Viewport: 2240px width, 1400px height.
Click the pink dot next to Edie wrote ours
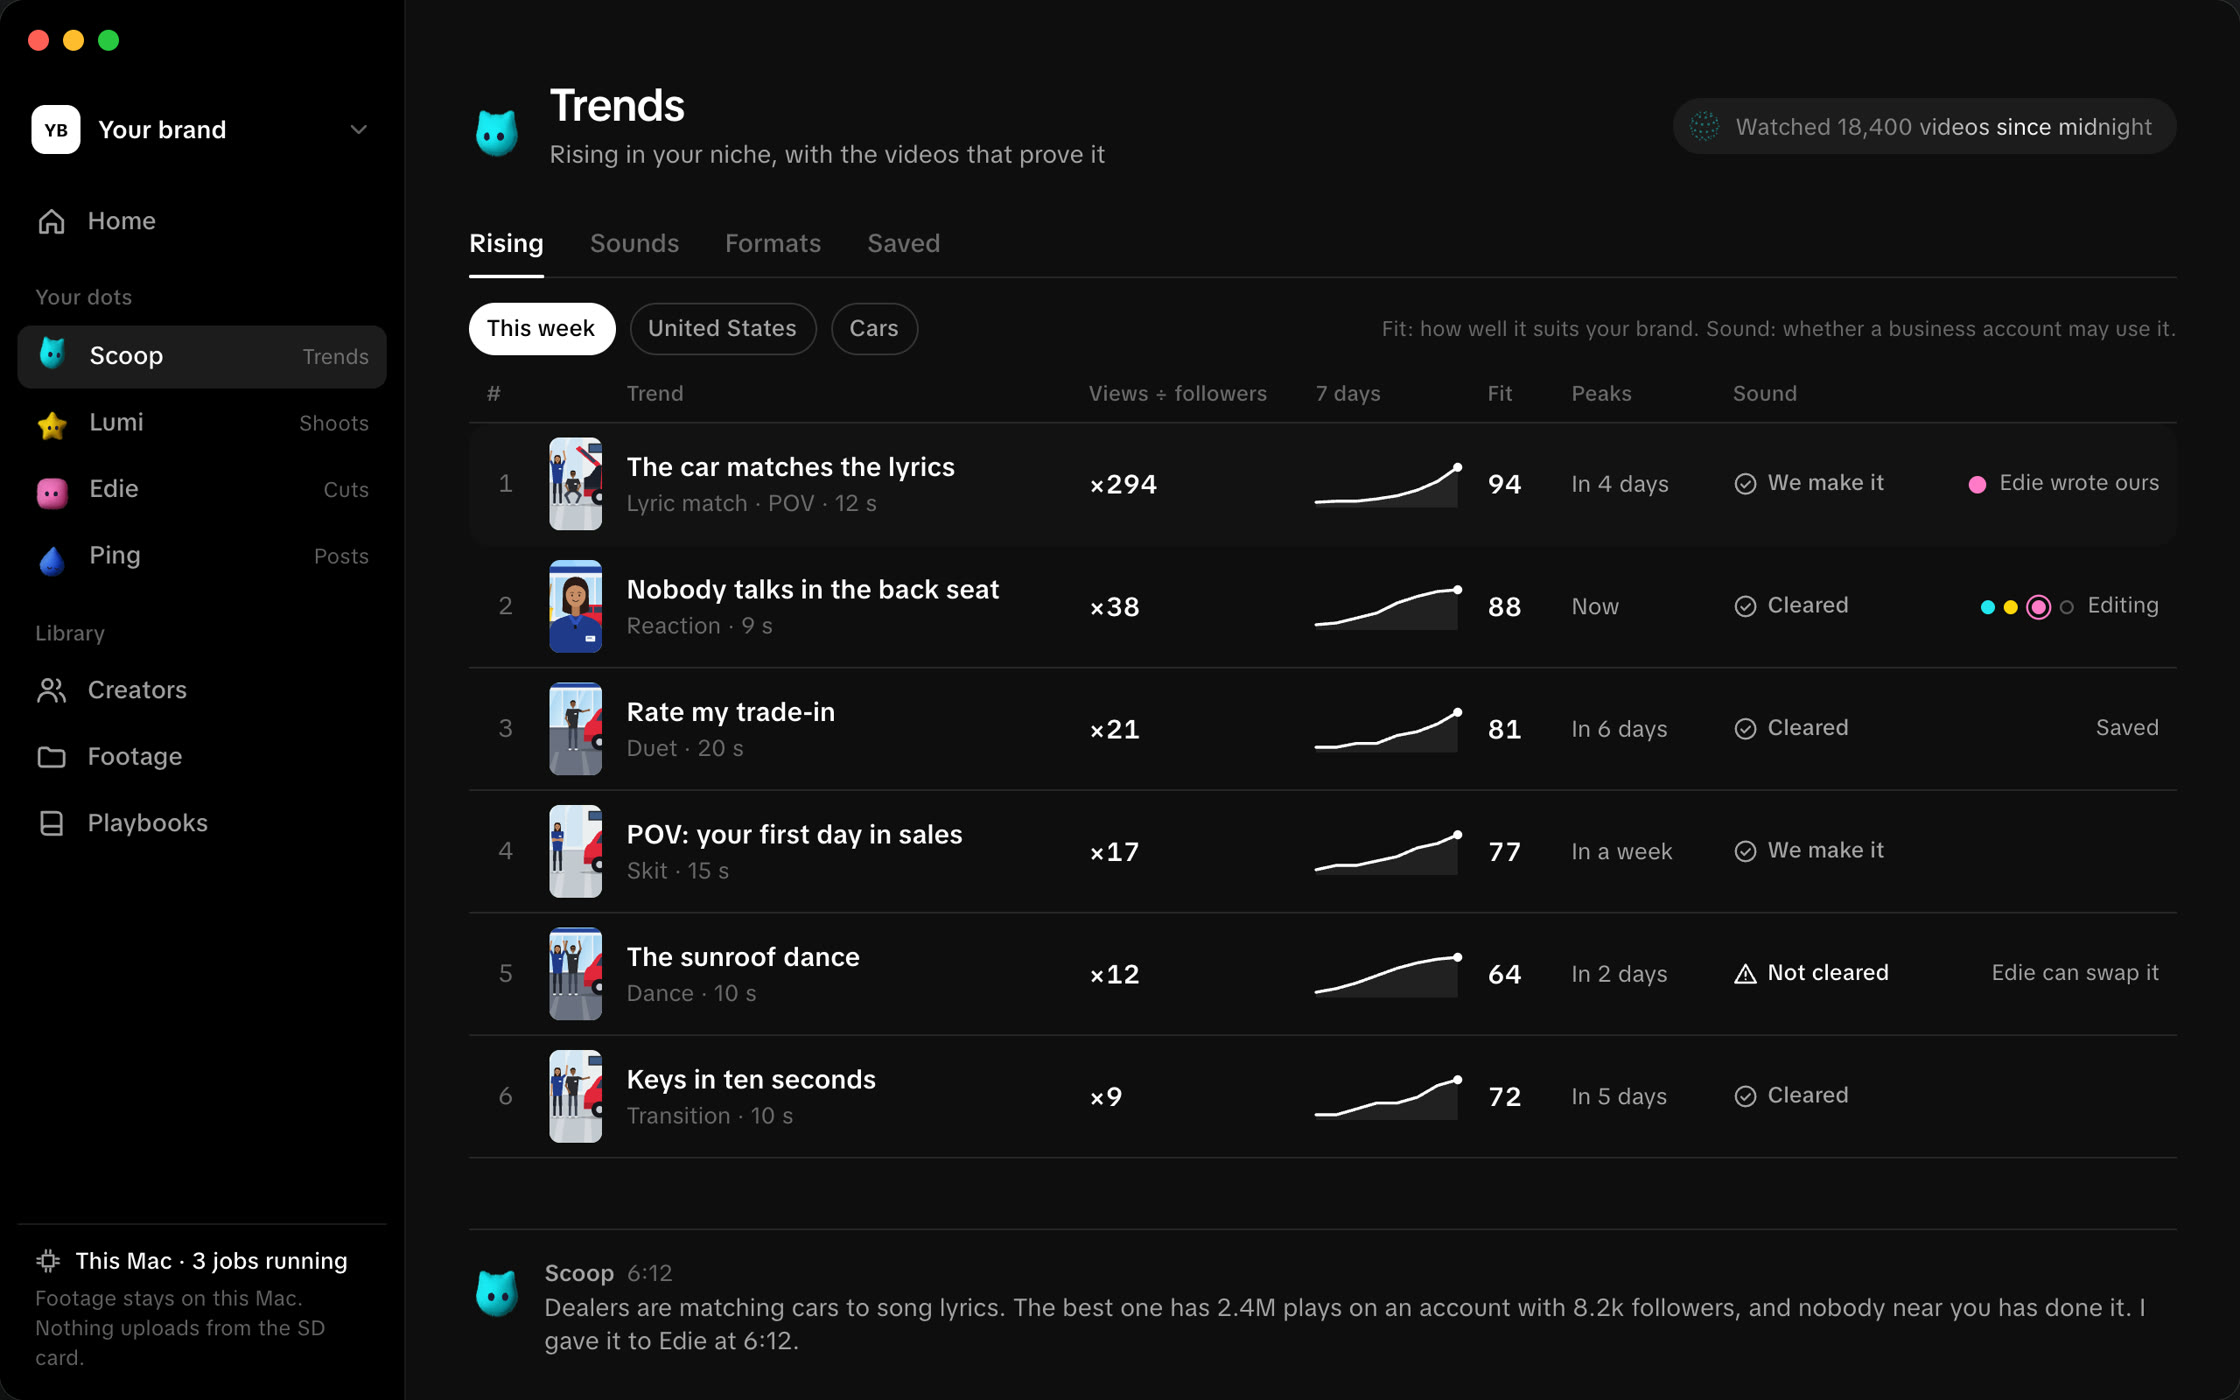1977,484
